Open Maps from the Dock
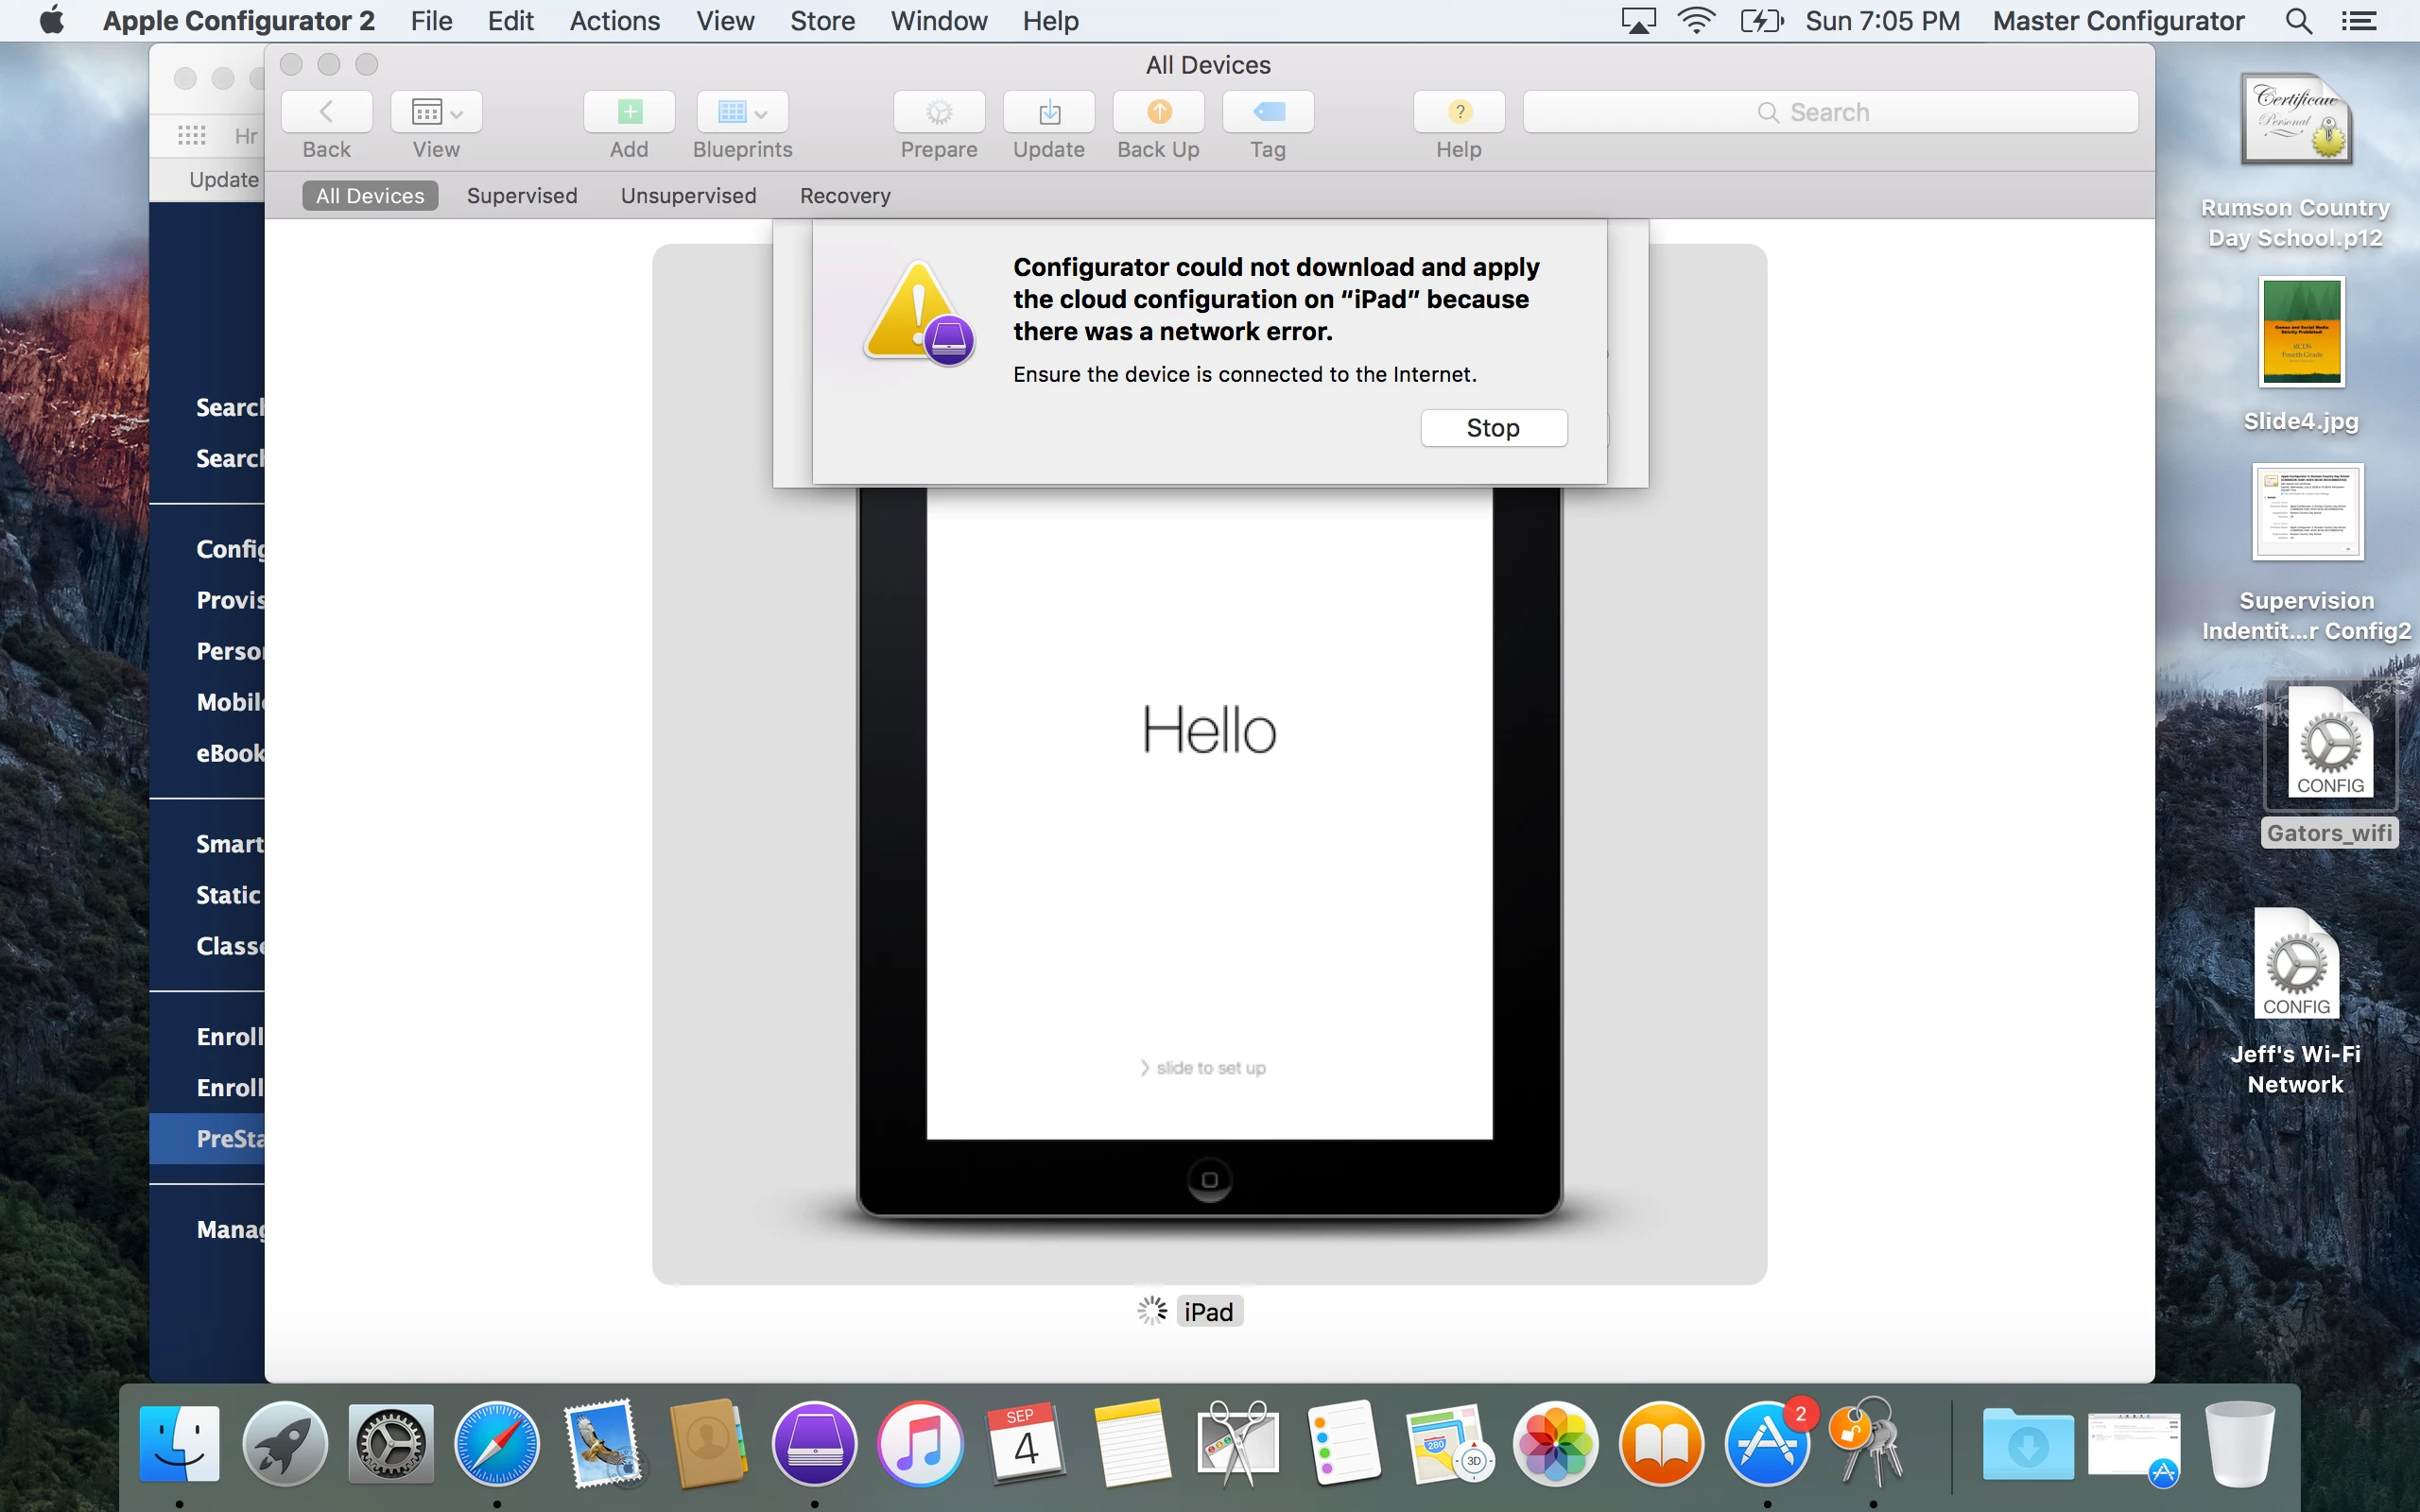 (1449, 1443)
